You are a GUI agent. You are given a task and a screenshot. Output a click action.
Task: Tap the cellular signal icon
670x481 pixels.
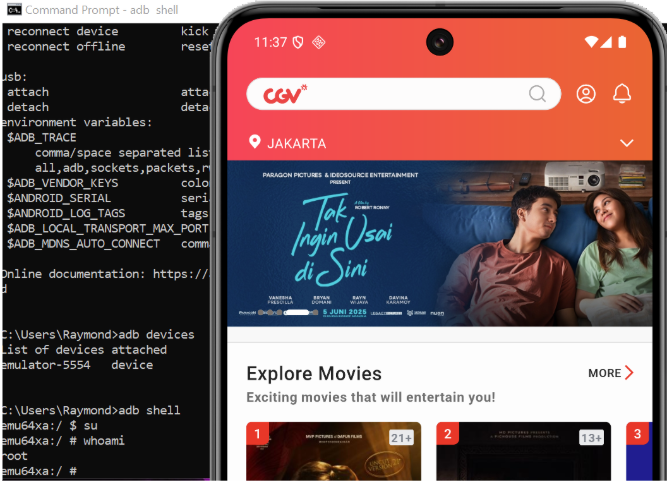(606, 42)
